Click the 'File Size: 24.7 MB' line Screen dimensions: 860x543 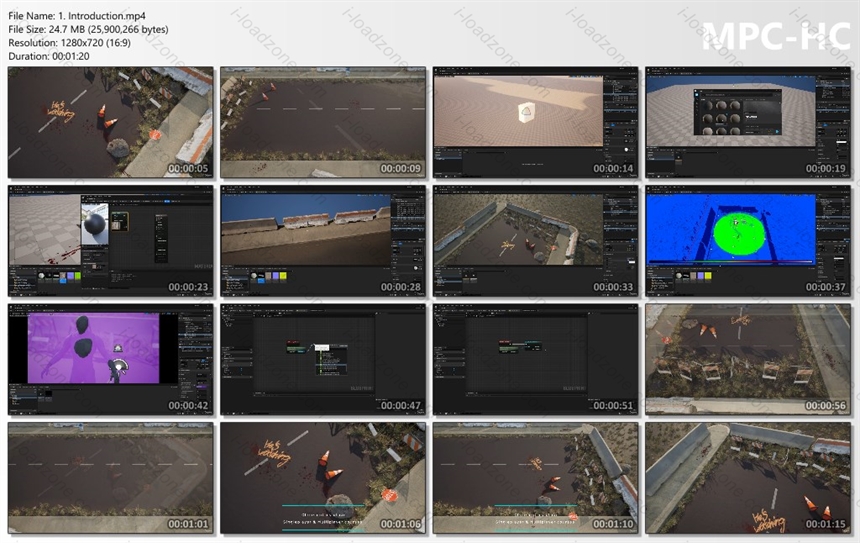(x=88, y=29)
